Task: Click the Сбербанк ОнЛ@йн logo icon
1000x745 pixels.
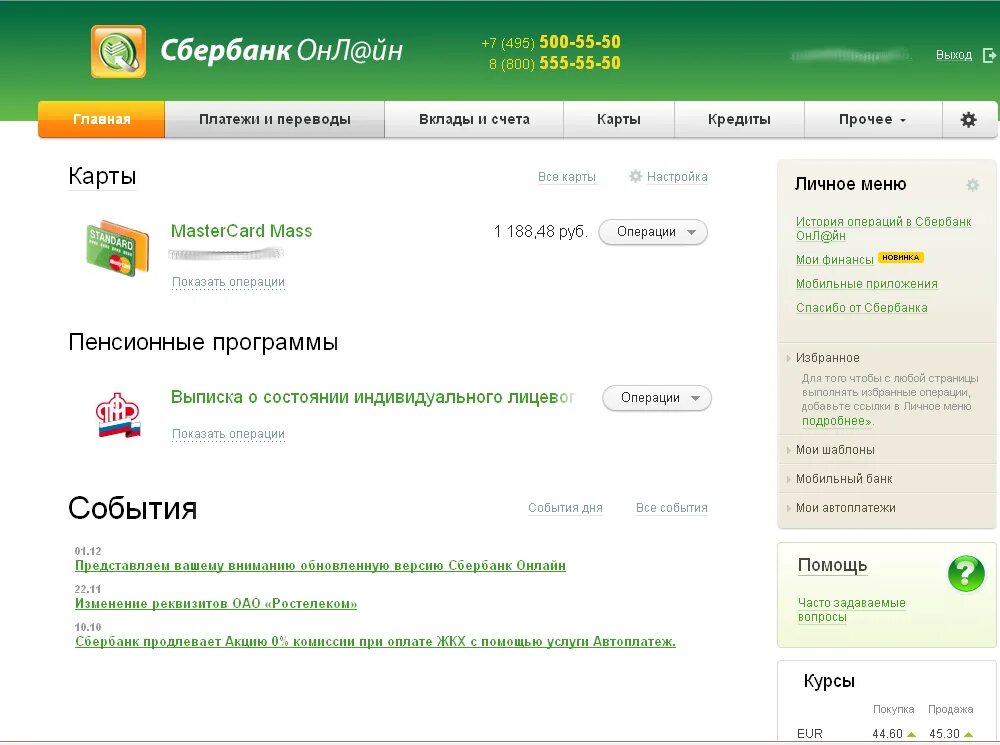Action: point(119,52)
